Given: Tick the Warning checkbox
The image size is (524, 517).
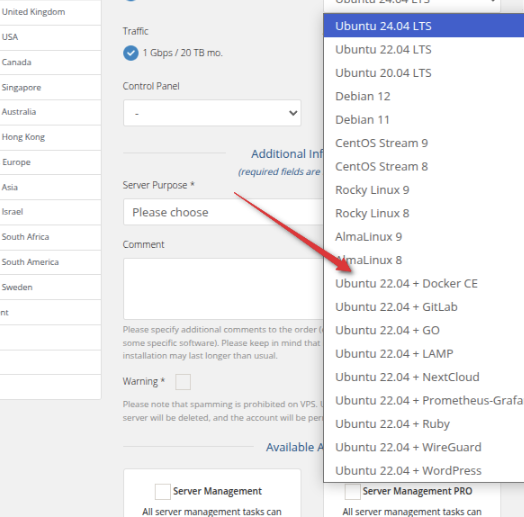Looking at the screenshot, I should 183,382.
